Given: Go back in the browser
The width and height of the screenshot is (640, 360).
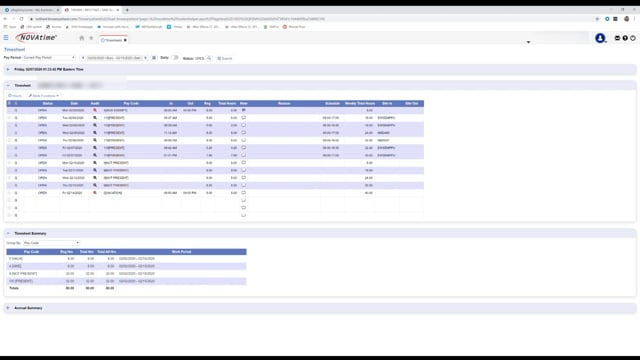Looking at the screenshot, I should pyautogui.click(x=5, y=19).
